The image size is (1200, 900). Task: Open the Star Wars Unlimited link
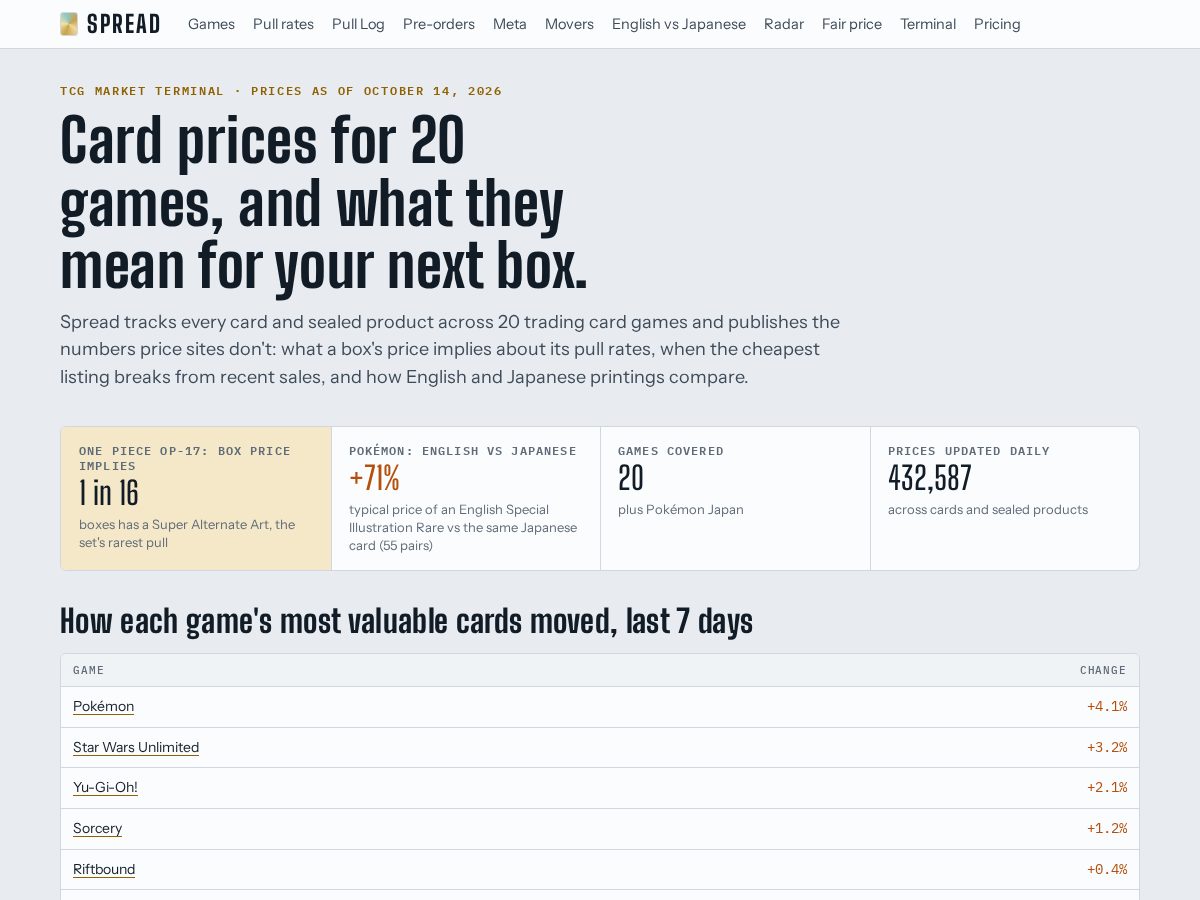click(136, 747)
